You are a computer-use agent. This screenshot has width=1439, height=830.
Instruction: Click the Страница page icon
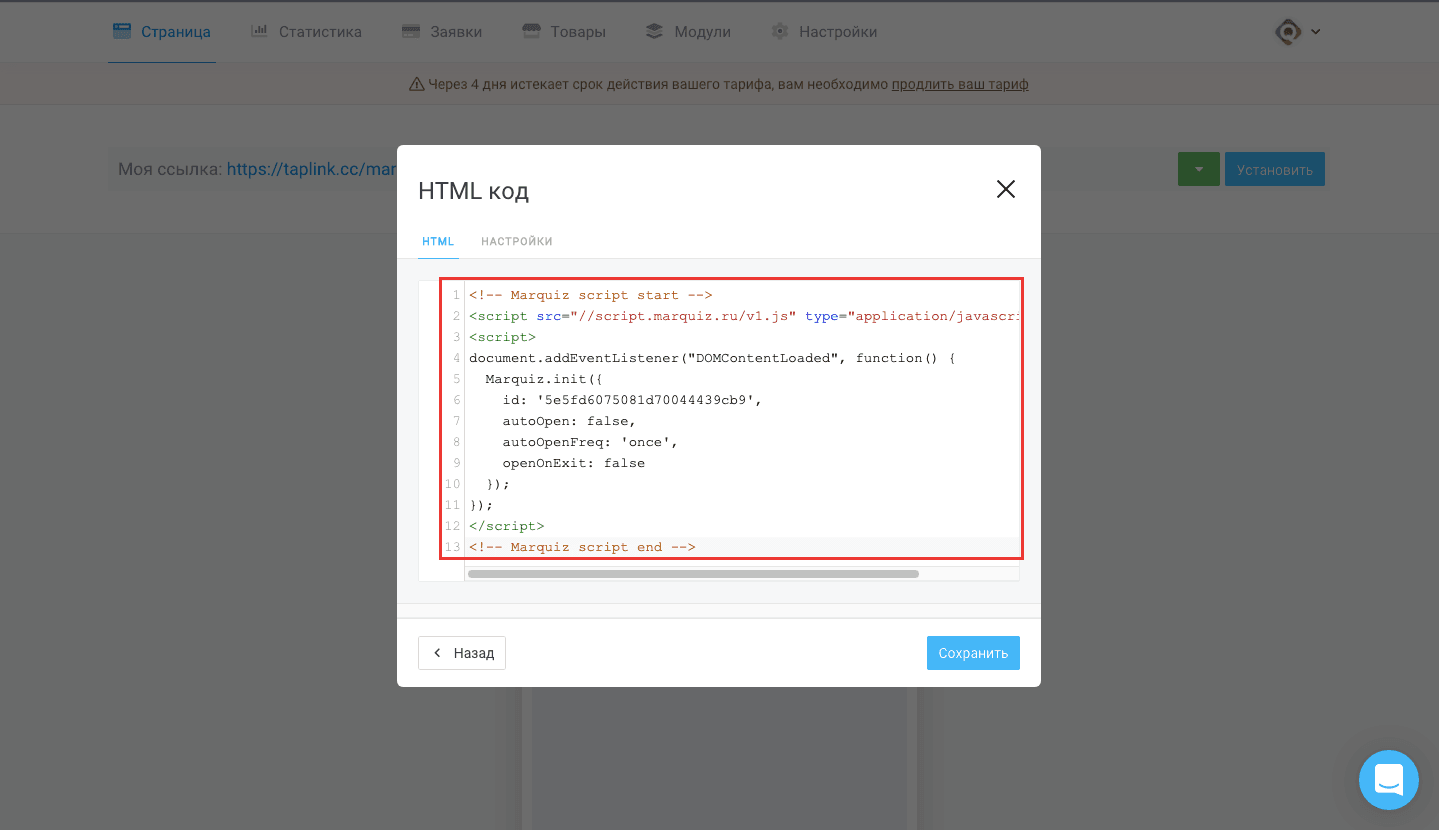[x=122, y=31]
